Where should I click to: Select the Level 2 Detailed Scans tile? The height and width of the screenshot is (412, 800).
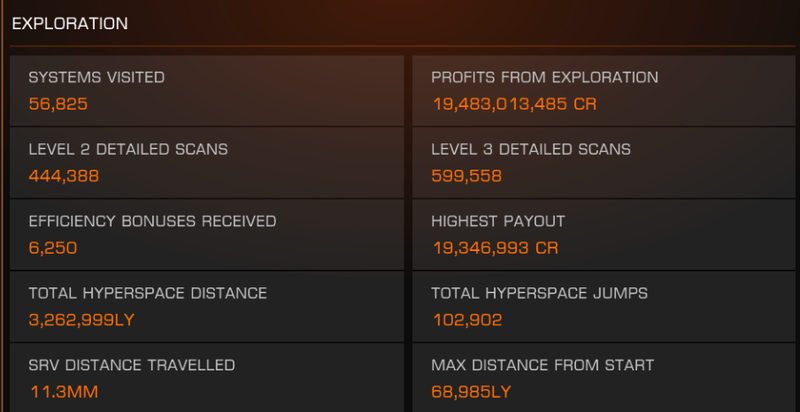point(207,163)
